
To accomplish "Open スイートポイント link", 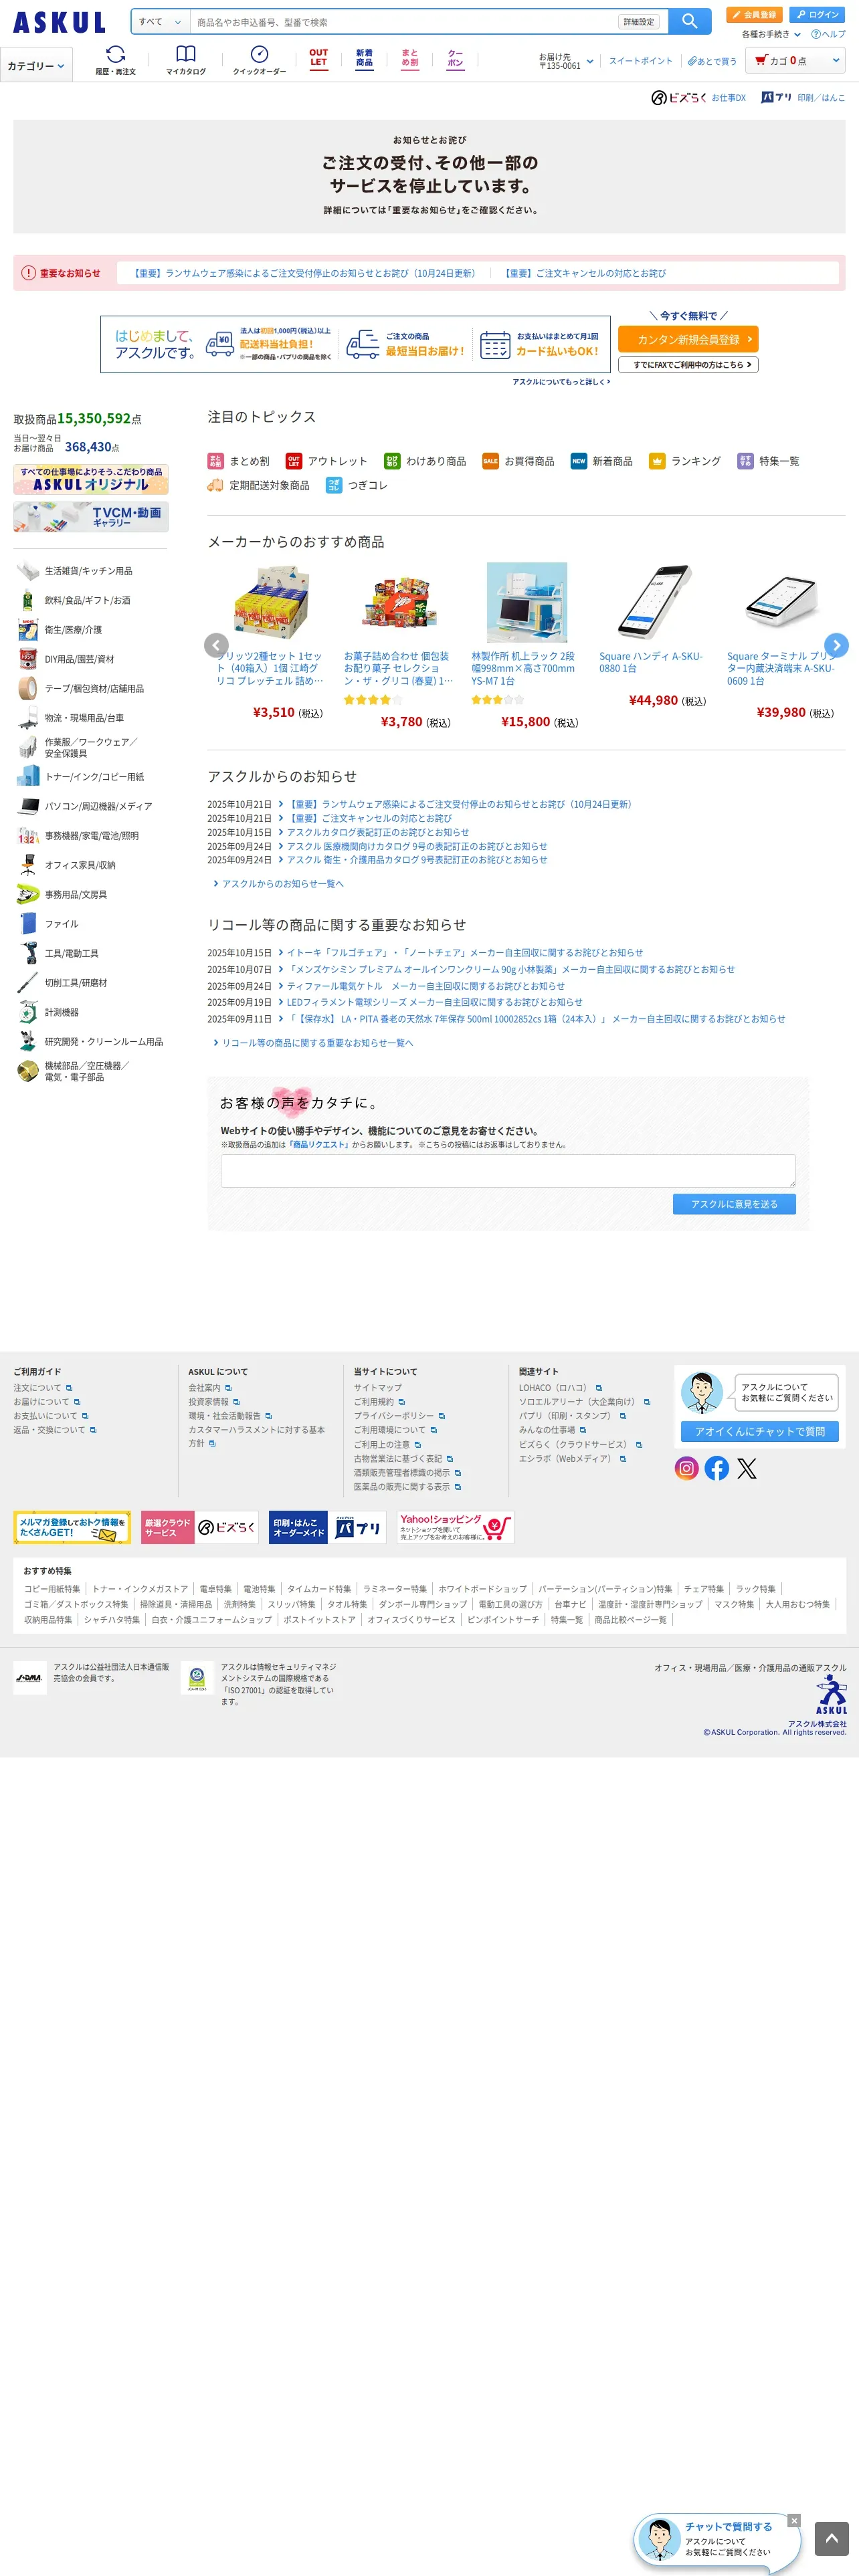I will (641, 61).
